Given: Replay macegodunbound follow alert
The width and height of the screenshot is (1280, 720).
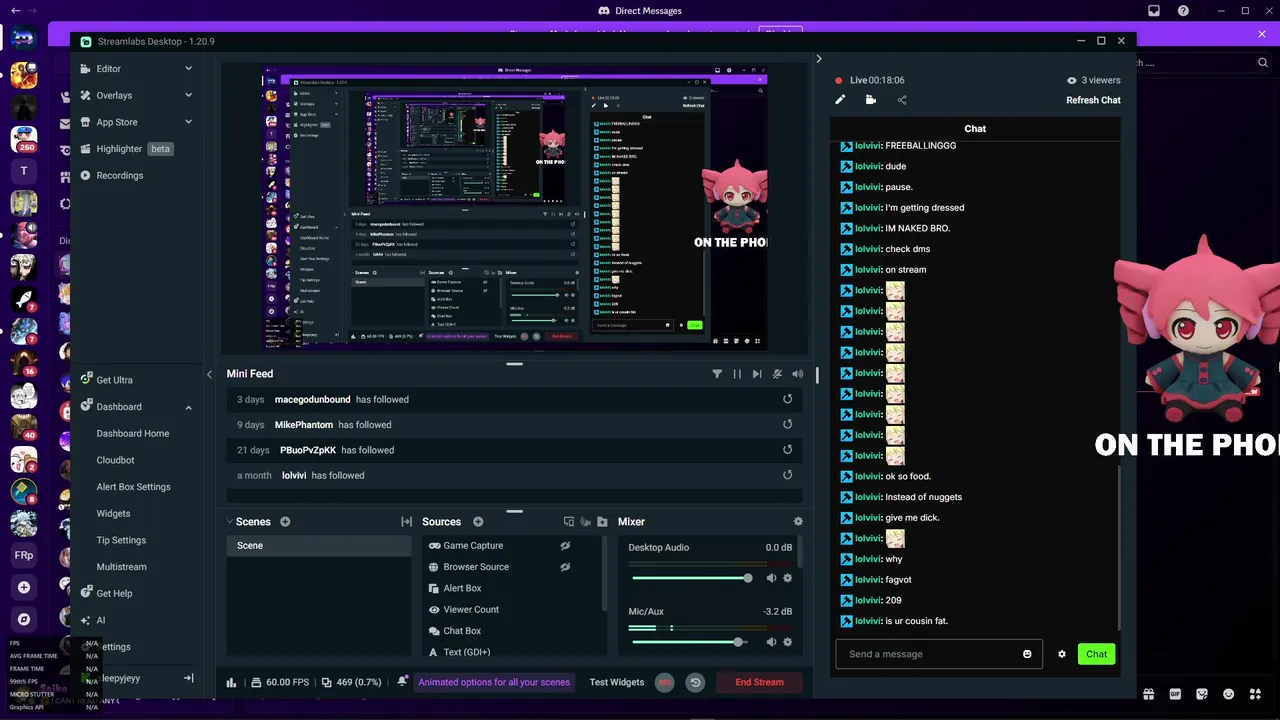Looking at the screenshot, I should (787, 399).
